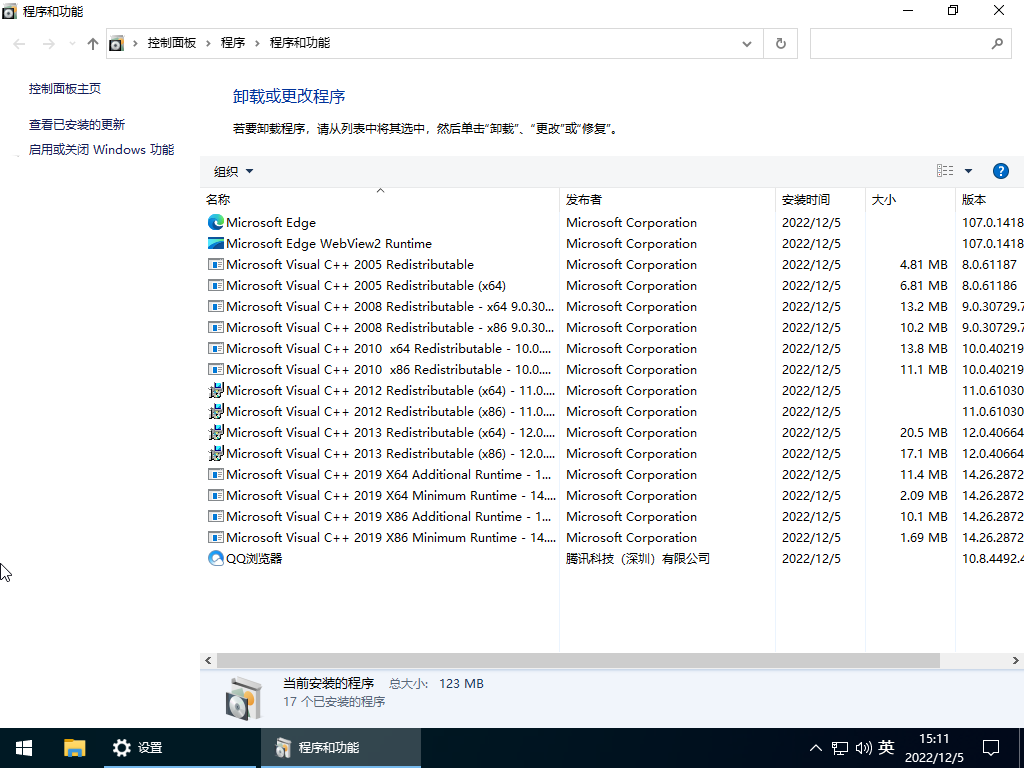Select Visual C++ 2008 Redistributable x86 row
Viewport: 1024px width, 768px height.
612,327
